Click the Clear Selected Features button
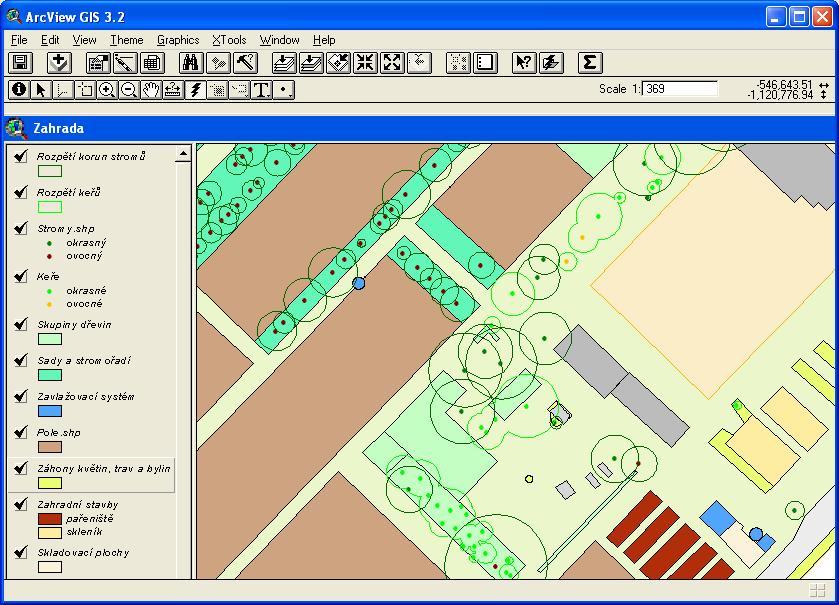The width and height of the screenshot is (839, 605). point(485,63)
